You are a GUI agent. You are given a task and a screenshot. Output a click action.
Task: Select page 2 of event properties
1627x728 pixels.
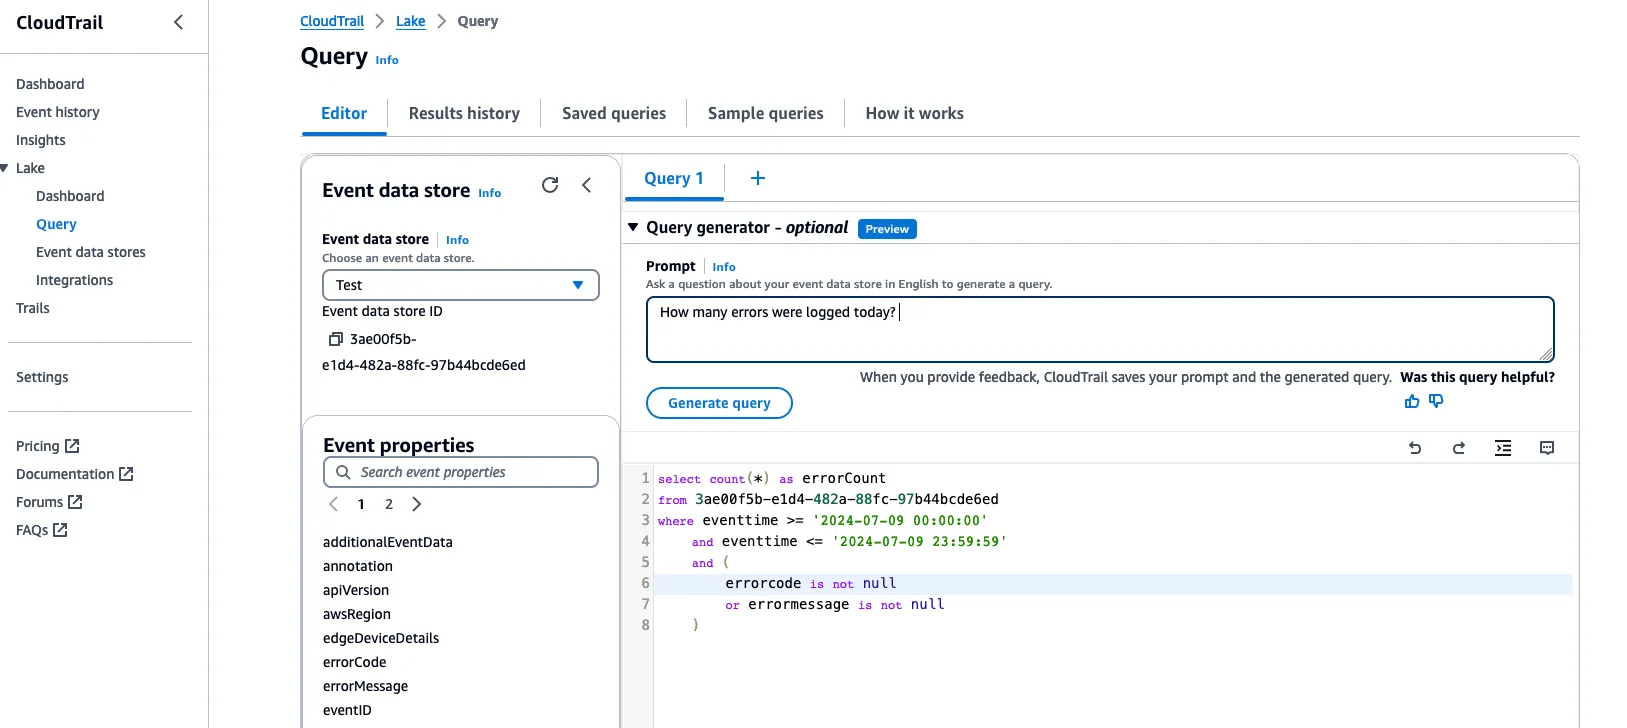point(389,504)
